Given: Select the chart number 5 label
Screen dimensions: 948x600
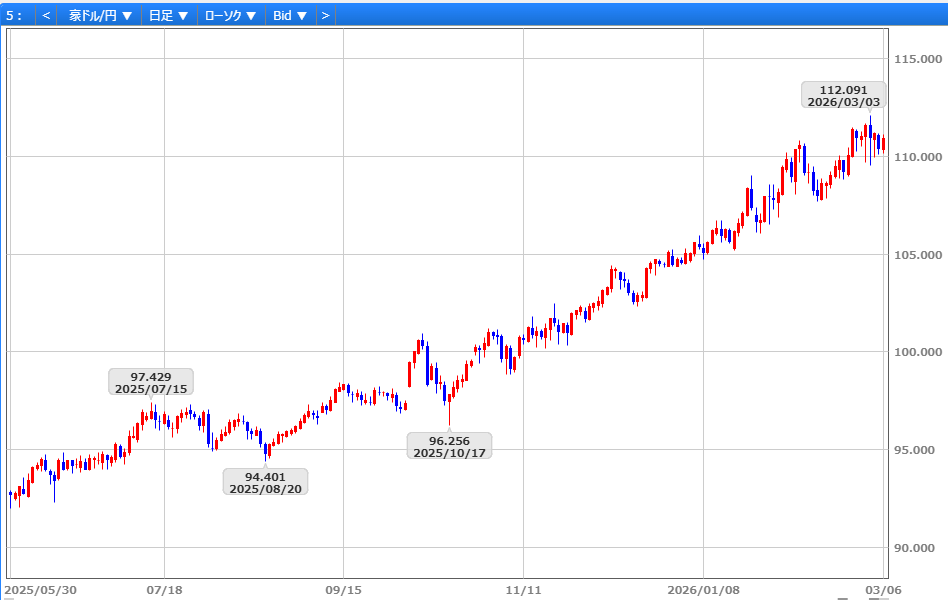Looking at the screenshot, I should (14, 15).
